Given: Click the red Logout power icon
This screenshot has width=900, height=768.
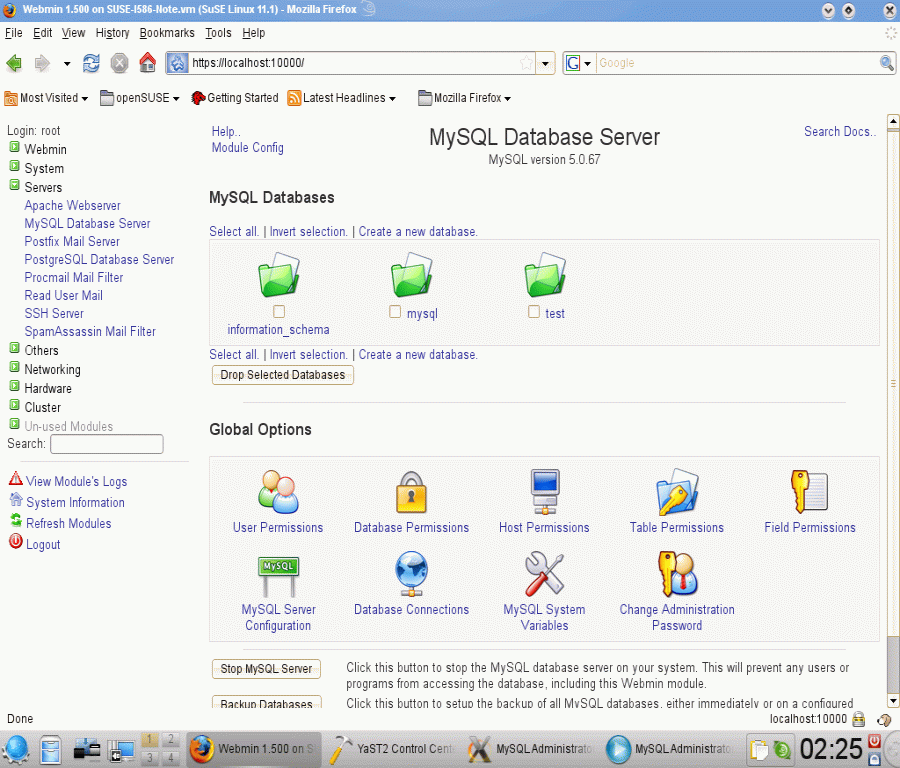Looking at the screenshot, I should point(16,541).
